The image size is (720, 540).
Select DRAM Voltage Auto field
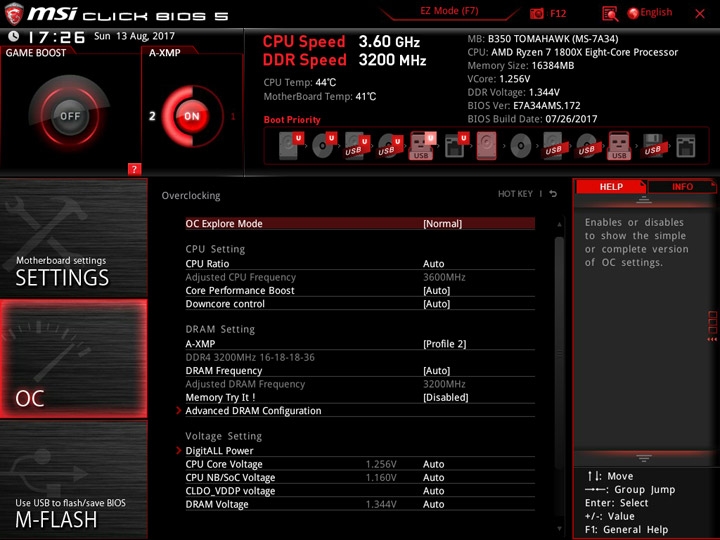tap(433, 504)
